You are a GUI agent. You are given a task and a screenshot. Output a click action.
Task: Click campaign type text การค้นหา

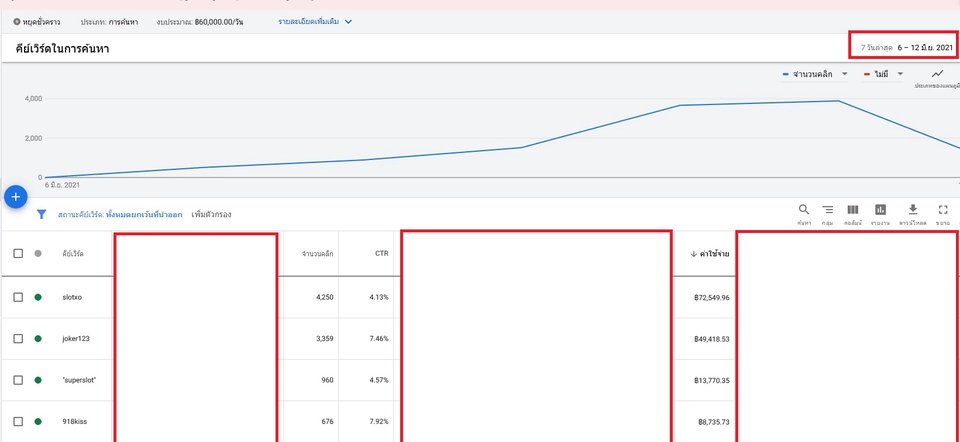pyautogui.click(x=123, y=22)
